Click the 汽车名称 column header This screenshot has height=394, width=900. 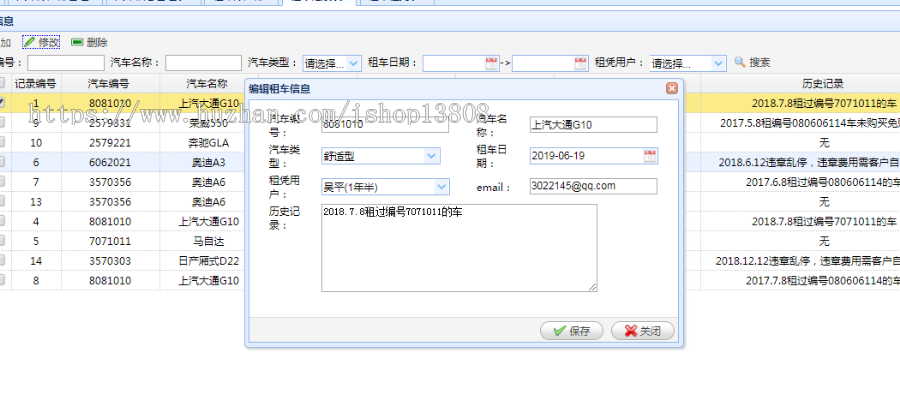coord(208,83)
